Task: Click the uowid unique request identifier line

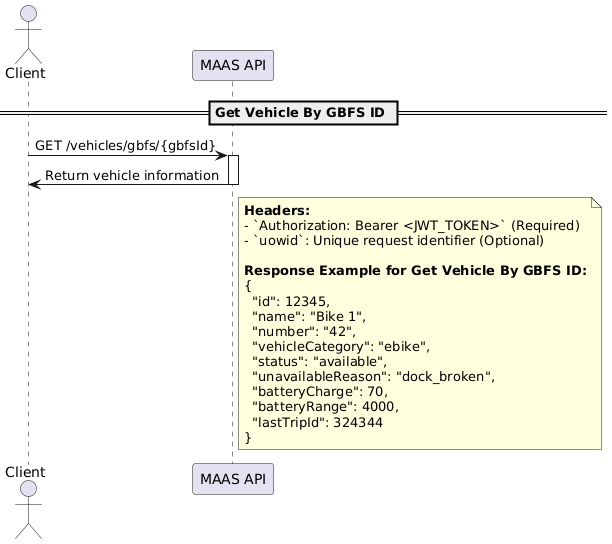Action: point(394,241)
